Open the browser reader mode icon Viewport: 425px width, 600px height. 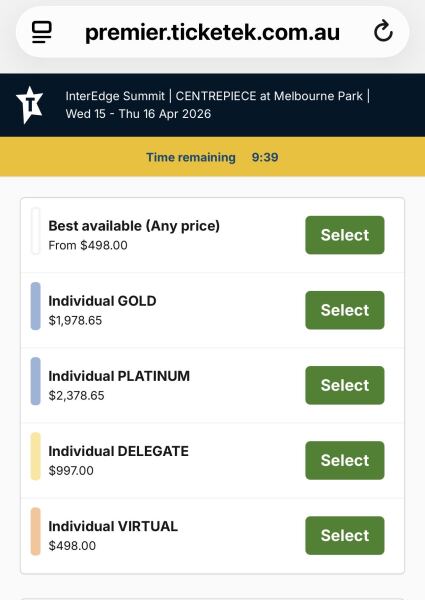(41, 32)
